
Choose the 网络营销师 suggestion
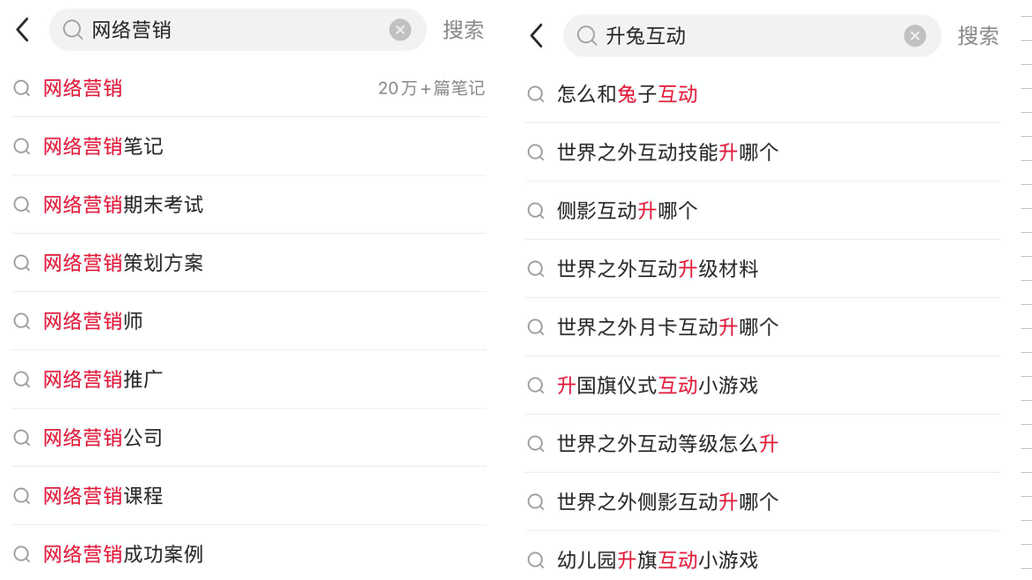(x=249, y=321)
